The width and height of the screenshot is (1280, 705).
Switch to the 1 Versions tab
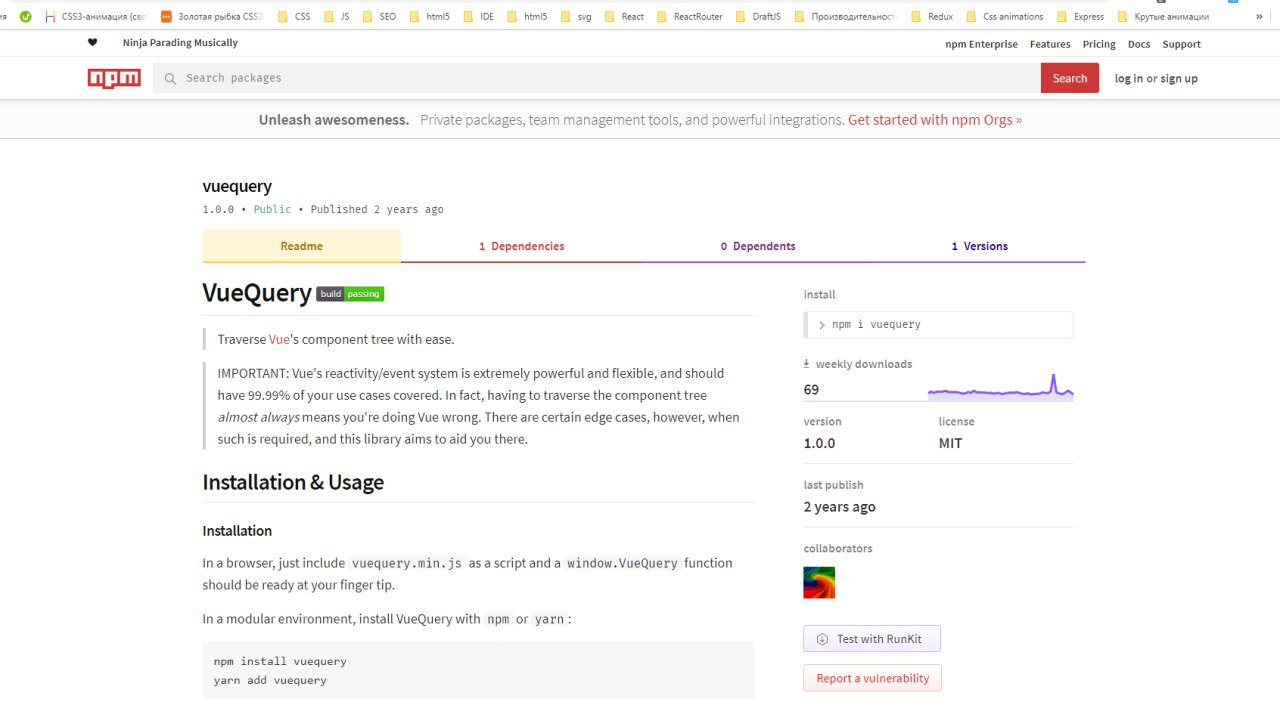tap(979, 246)
